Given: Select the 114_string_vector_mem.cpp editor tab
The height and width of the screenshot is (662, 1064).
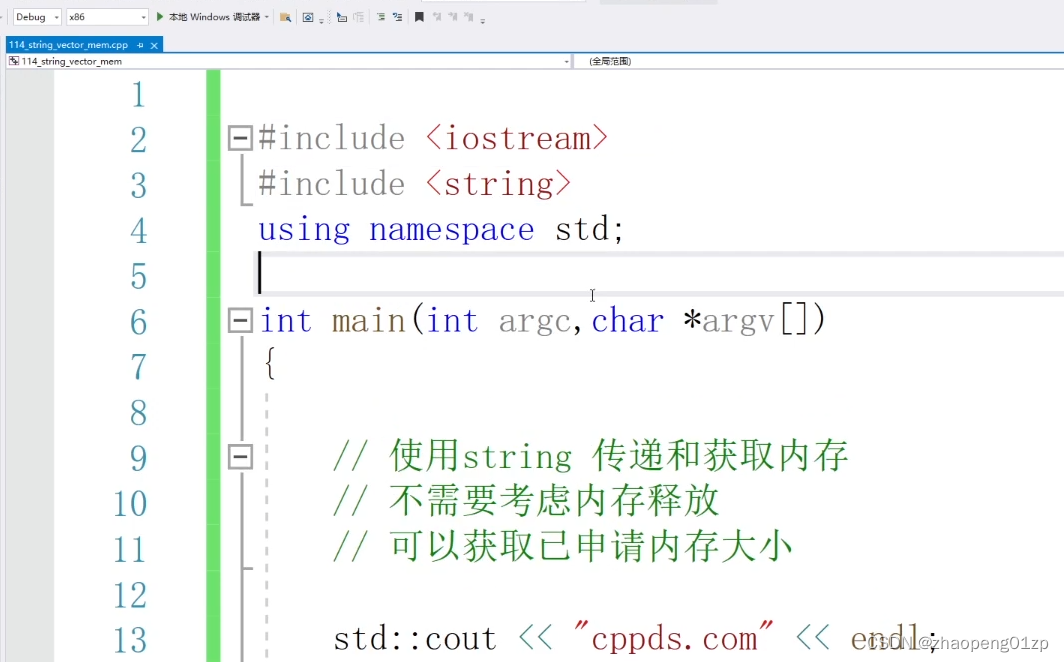Looking at the screenshot, I should 70,44.
